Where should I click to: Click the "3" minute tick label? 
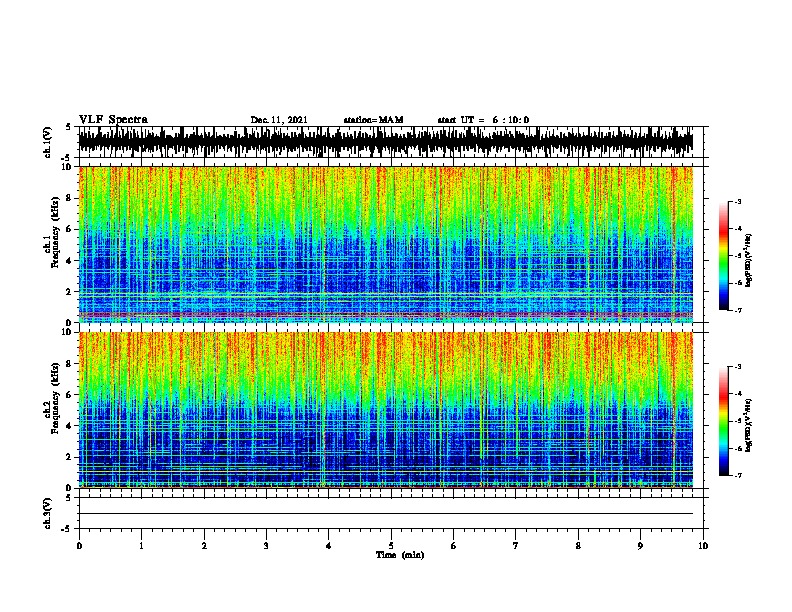(x=266, y=546)
